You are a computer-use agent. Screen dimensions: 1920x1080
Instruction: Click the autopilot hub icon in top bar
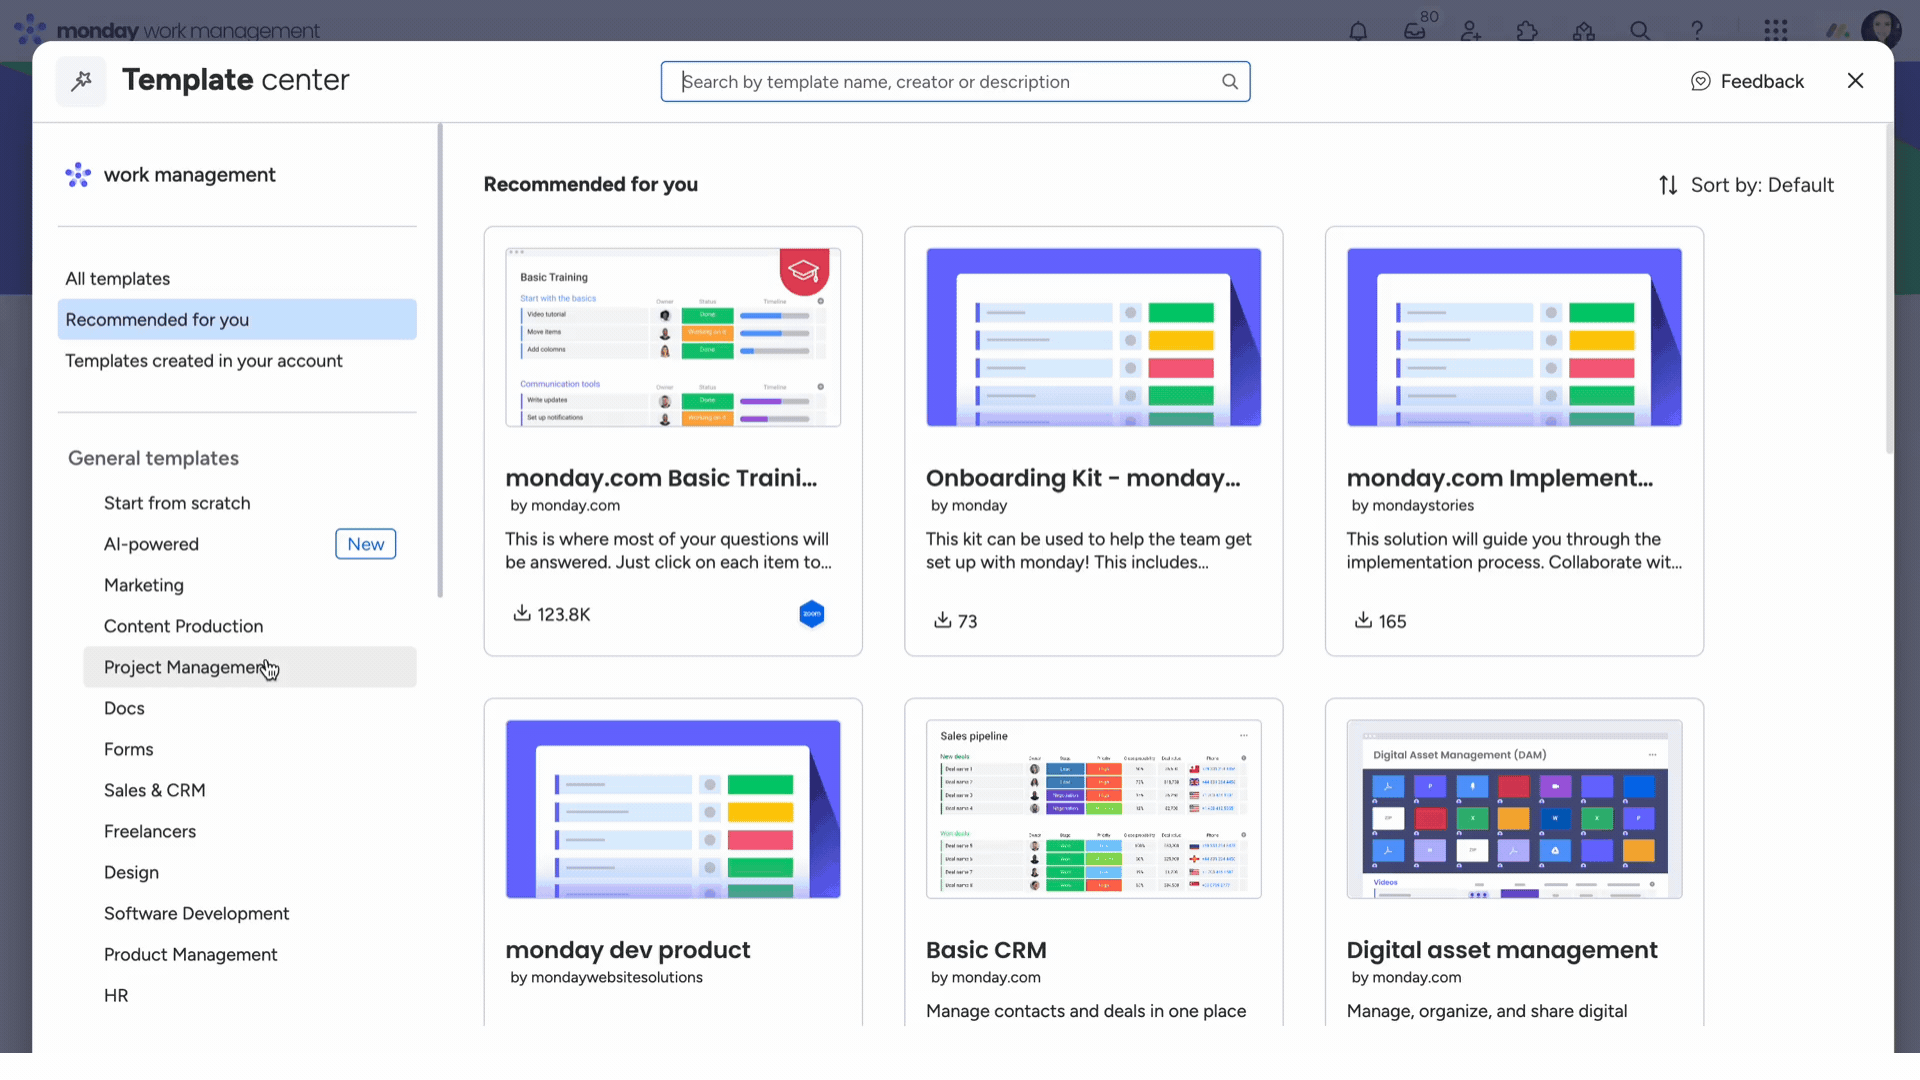pyautogui.click(x=1584, y=31)
